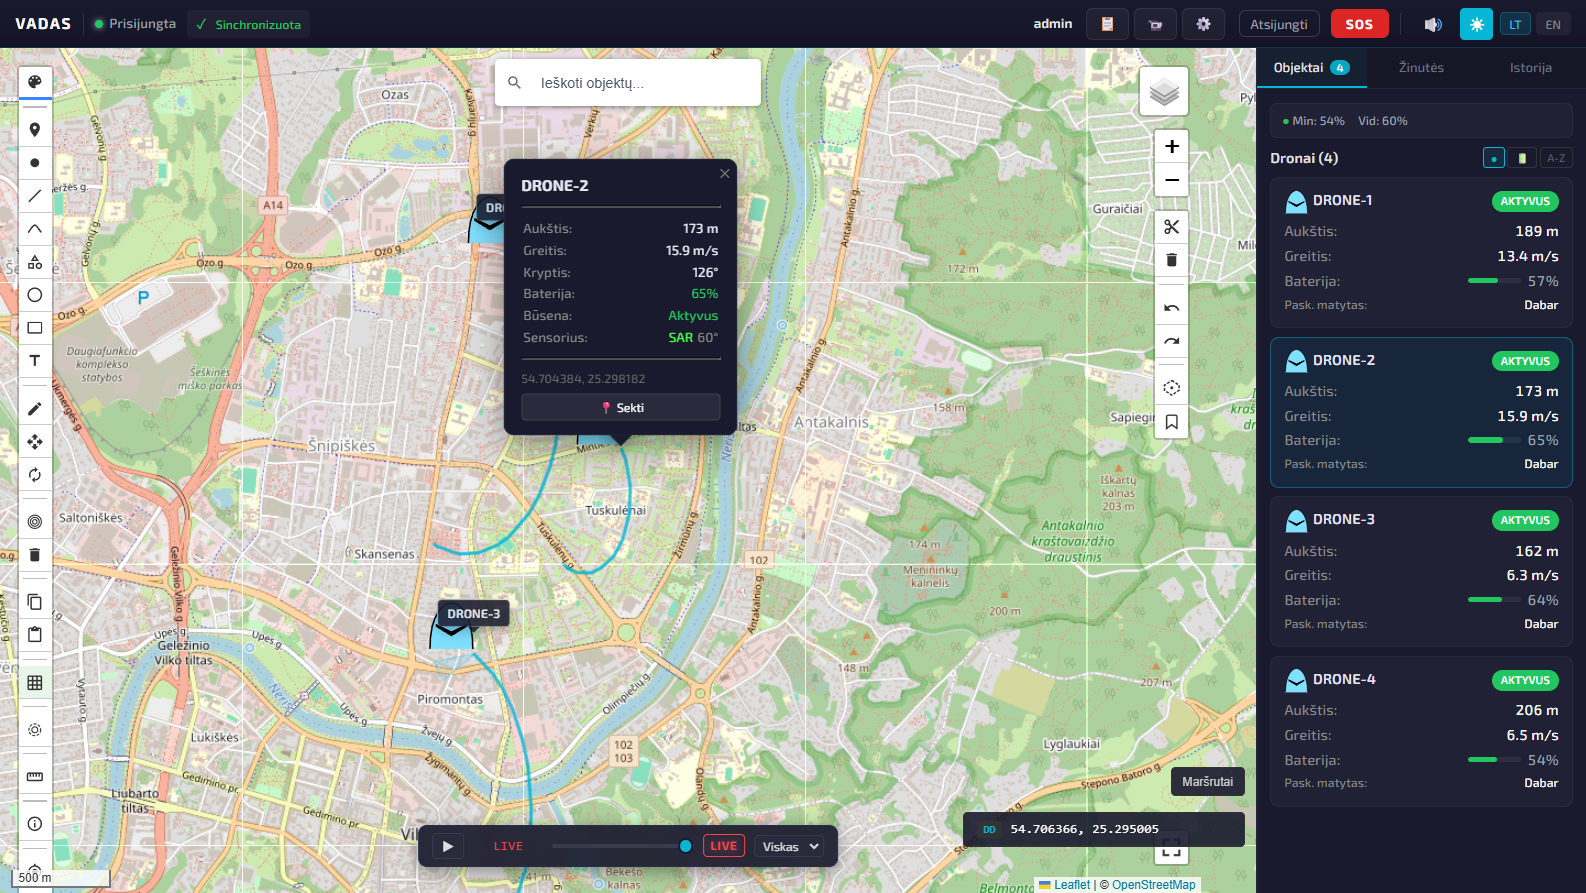Select the line drawing tool
Image resolution: width=1586 pixels, height=893 pixels.
pos(35,196)
